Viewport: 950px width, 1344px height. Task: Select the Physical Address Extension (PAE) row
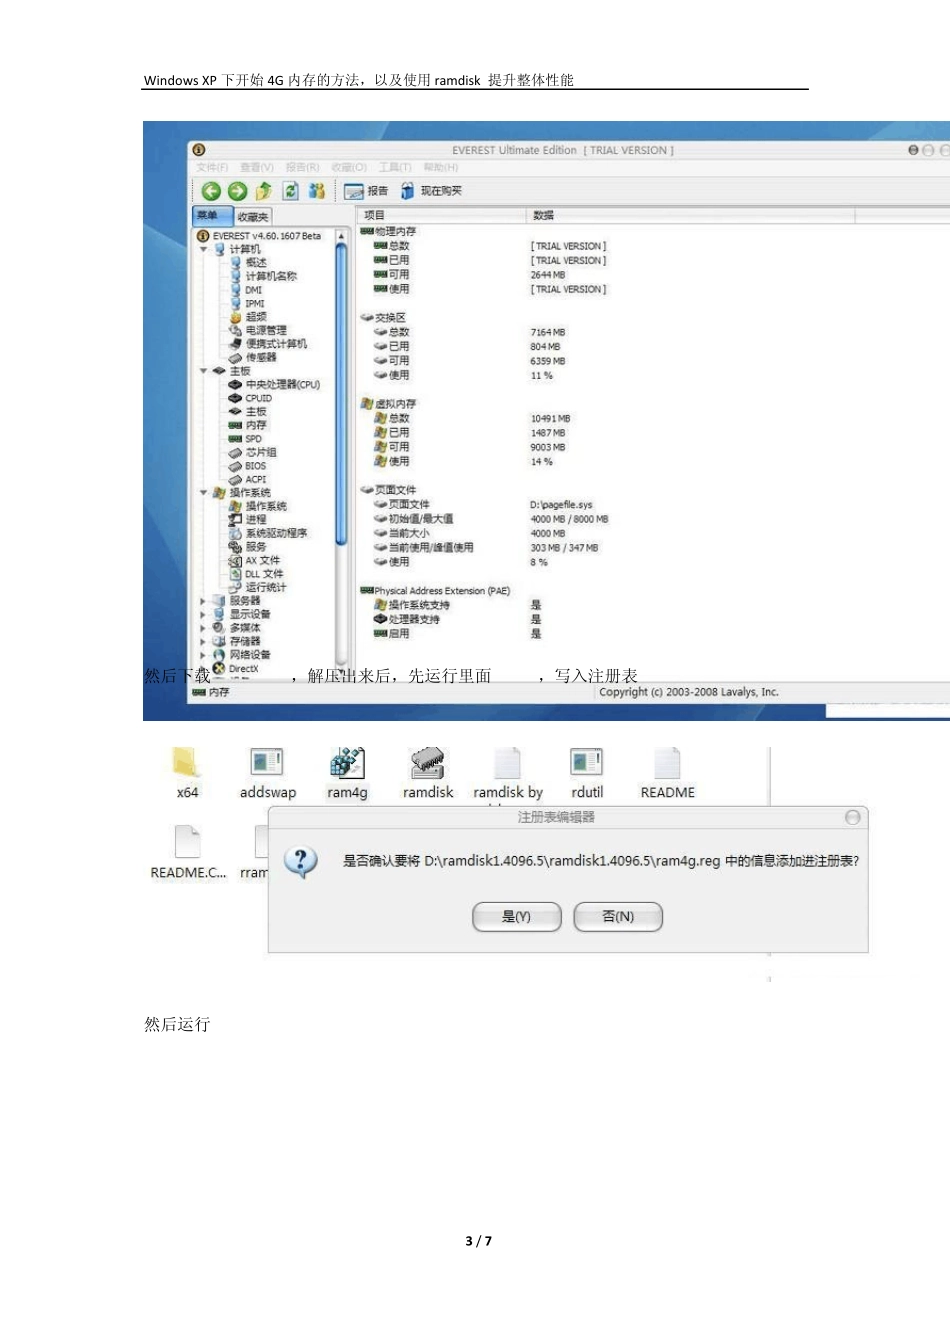436,591
